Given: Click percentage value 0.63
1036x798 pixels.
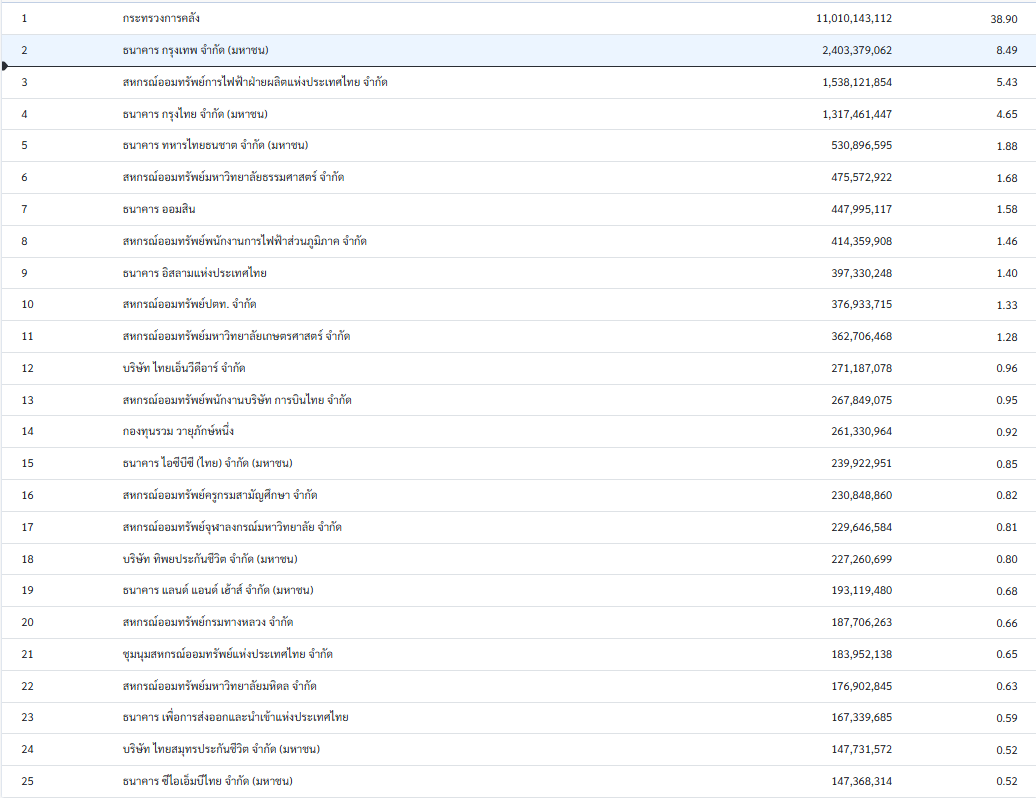Looking at the screenshot, I should tap(1006, 686).
